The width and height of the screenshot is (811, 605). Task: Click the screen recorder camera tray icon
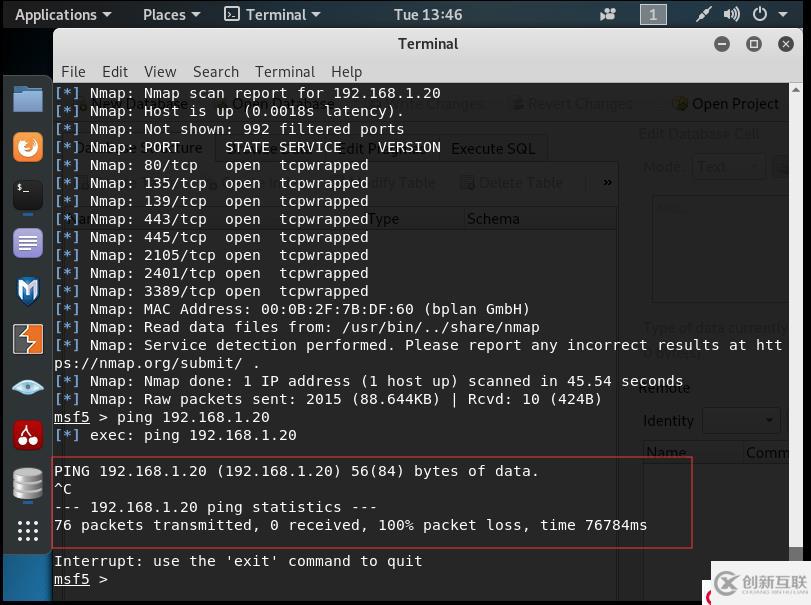(x=608, y=14)
